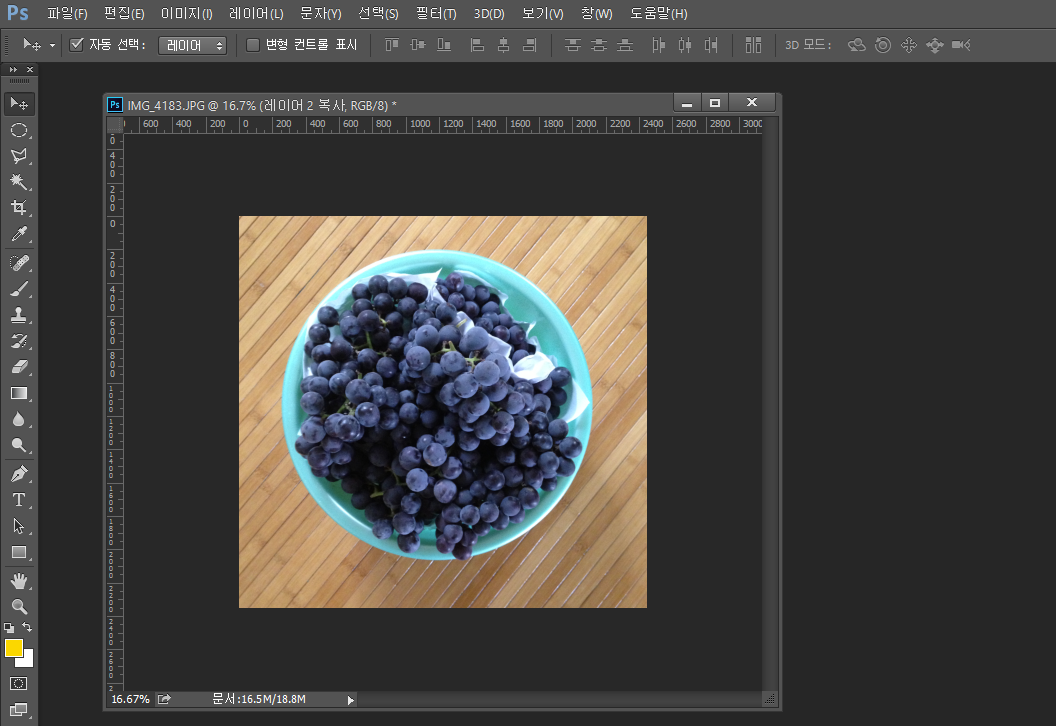Open the status bar info arrow menu
1056x726 pixels.
(x=351, y=700)
